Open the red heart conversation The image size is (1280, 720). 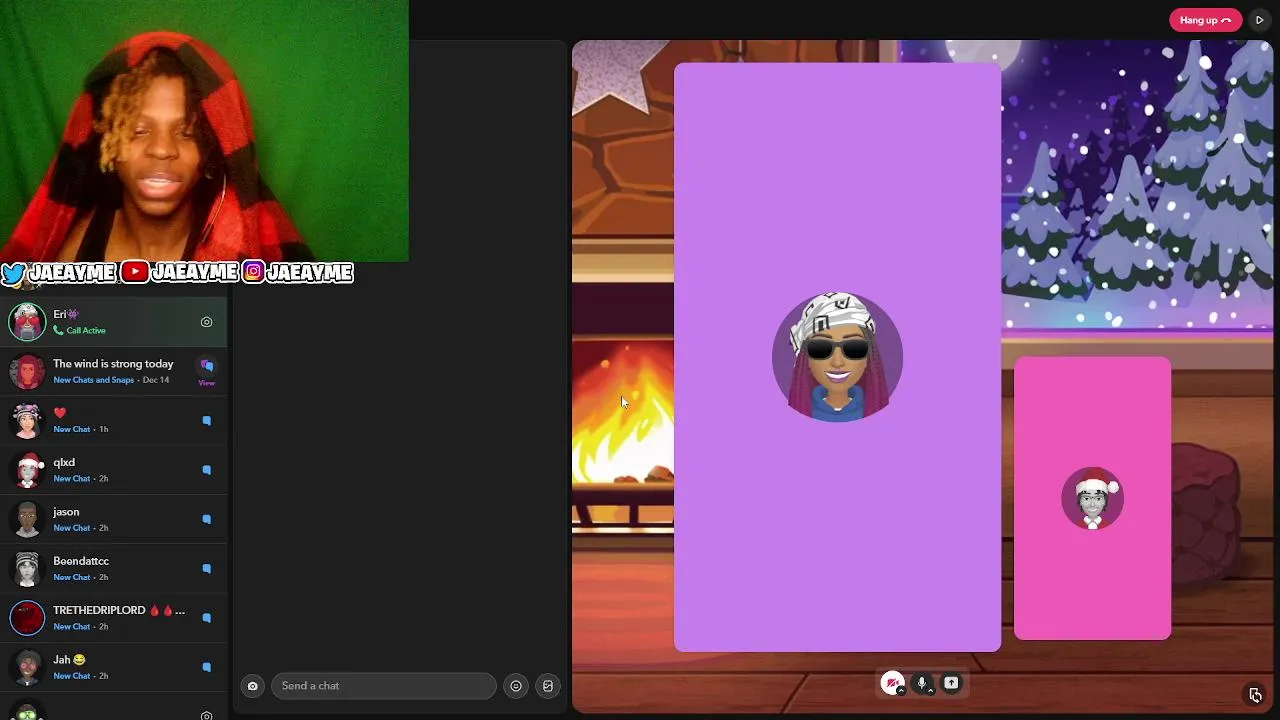pos(113,420)
